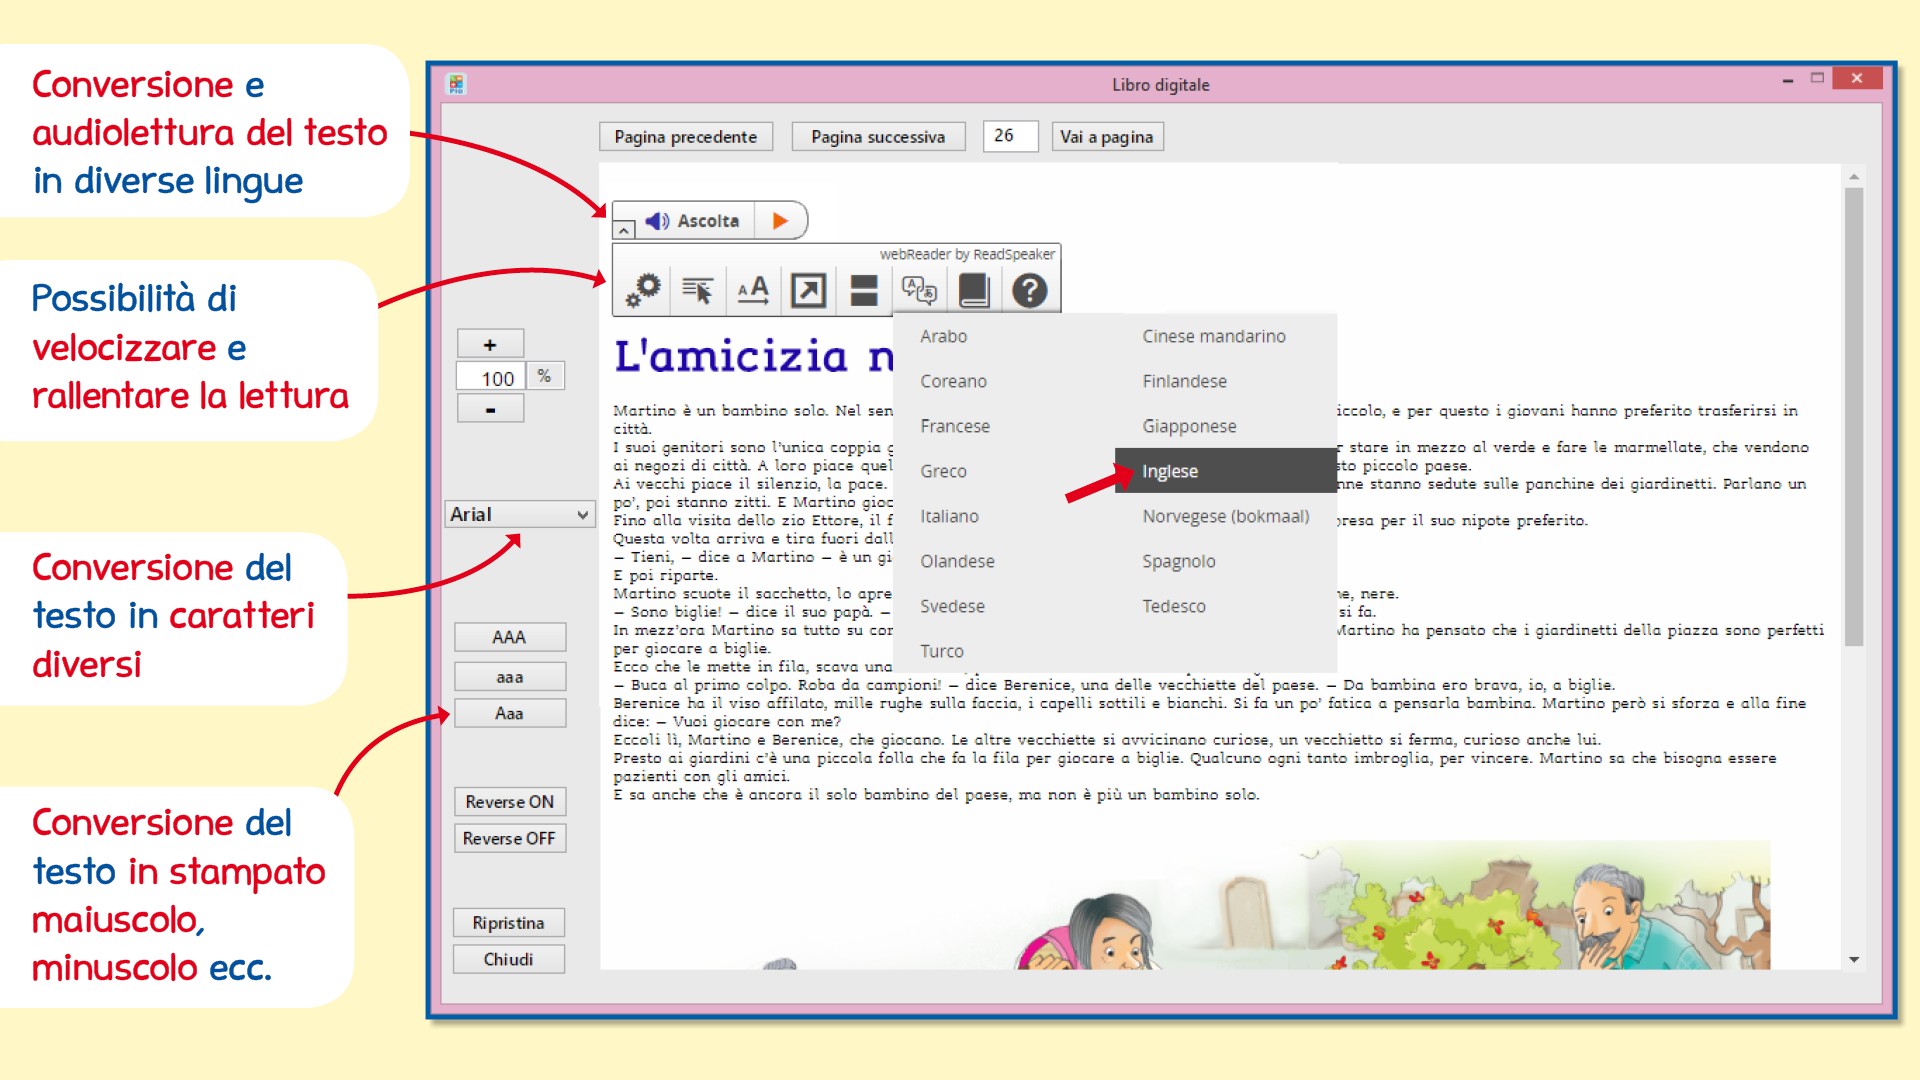Viewport: 1920px width, 1080px height.
Task: Choose Tedesco from the language menu
Action: pos(1174,606)
